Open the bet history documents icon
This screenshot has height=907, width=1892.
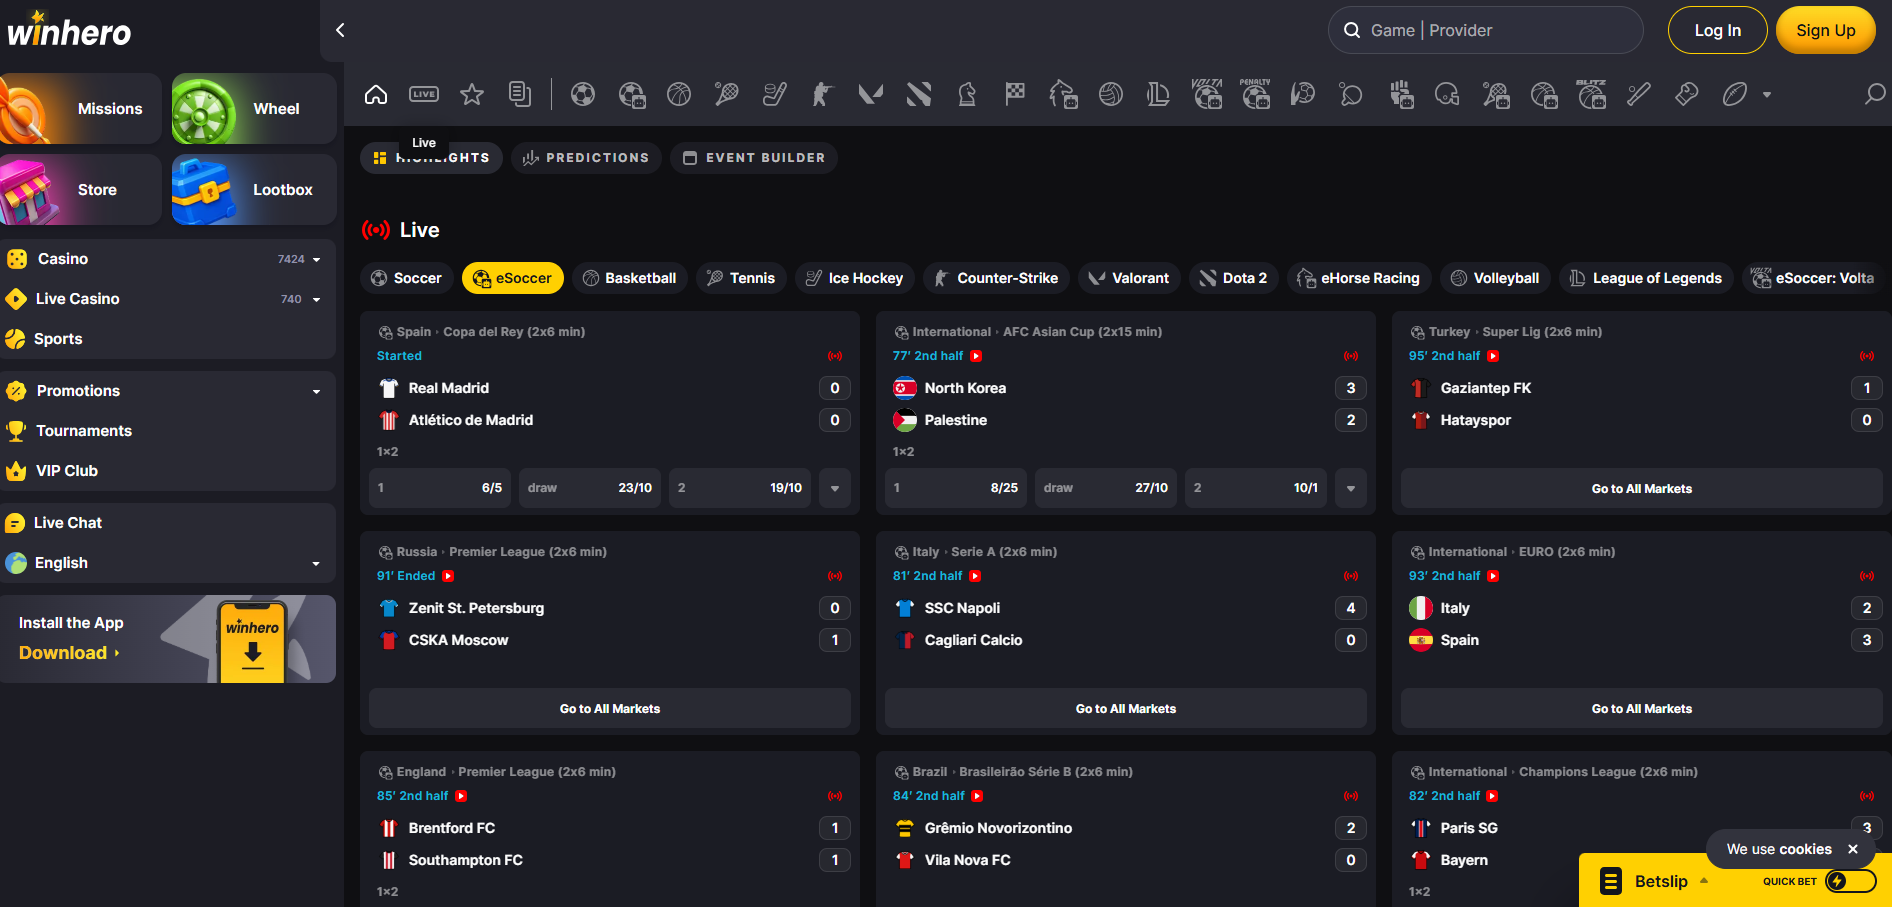pos(520,95)
